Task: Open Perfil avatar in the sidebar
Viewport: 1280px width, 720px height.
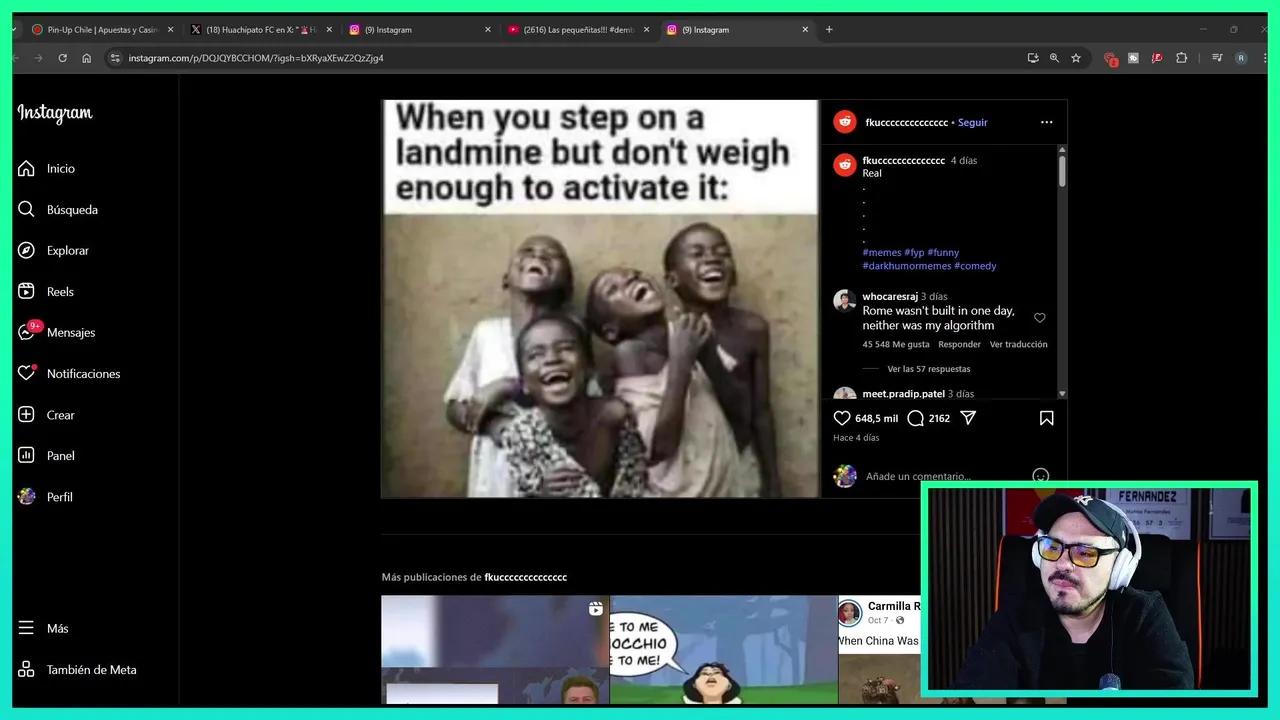Action: click(27, 496)
